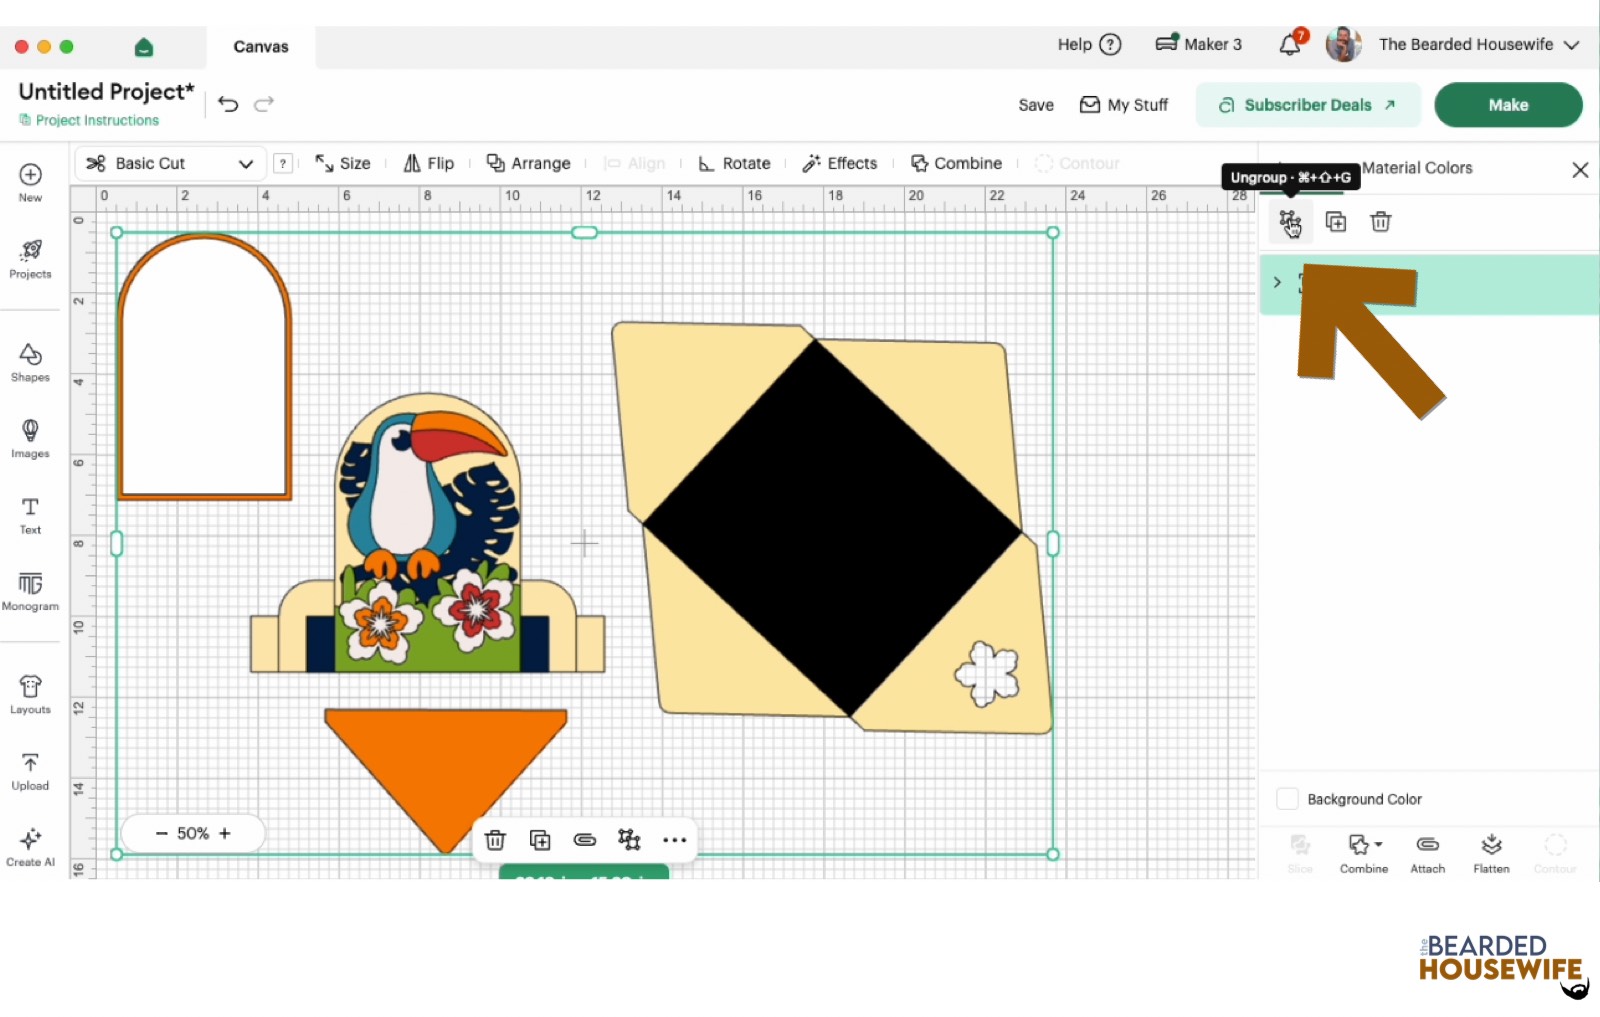Redo the last action
Screen dimensions: 1600x1017
click(264, 104)
